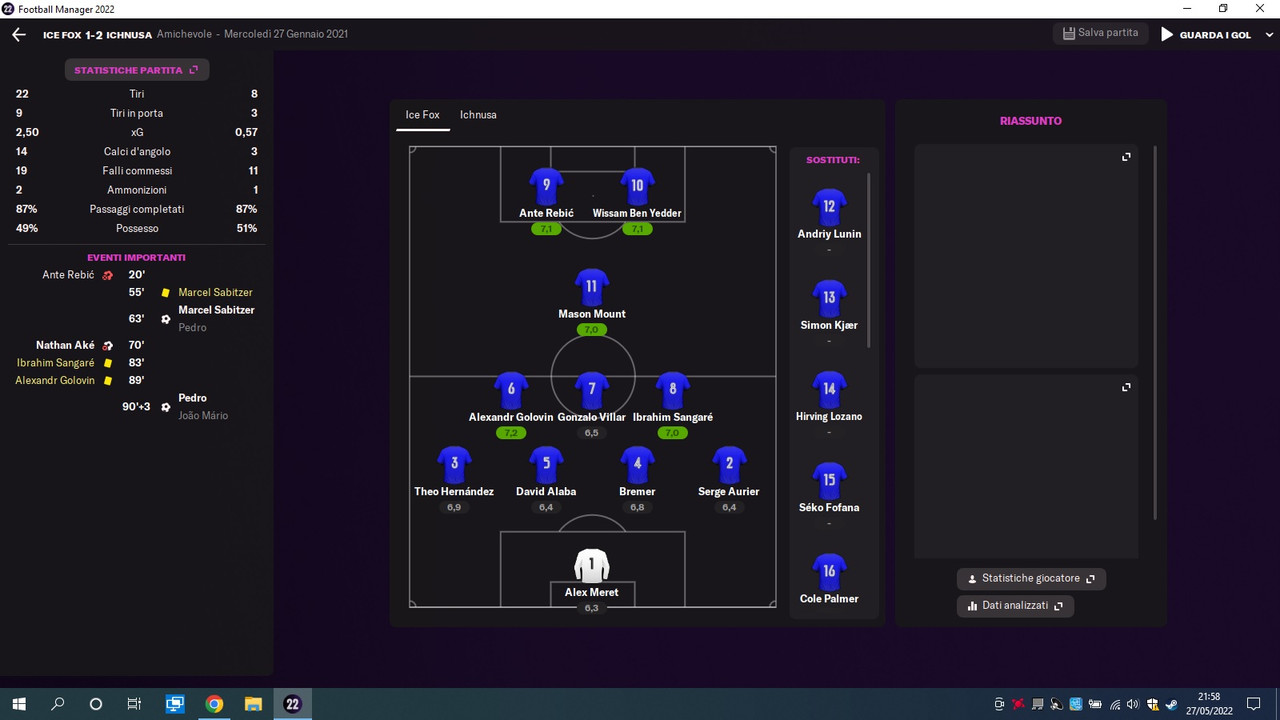This screenshot has width=1280, height=720.
Task: Open Windows search in taskbar
Action: tap(58, 704)
